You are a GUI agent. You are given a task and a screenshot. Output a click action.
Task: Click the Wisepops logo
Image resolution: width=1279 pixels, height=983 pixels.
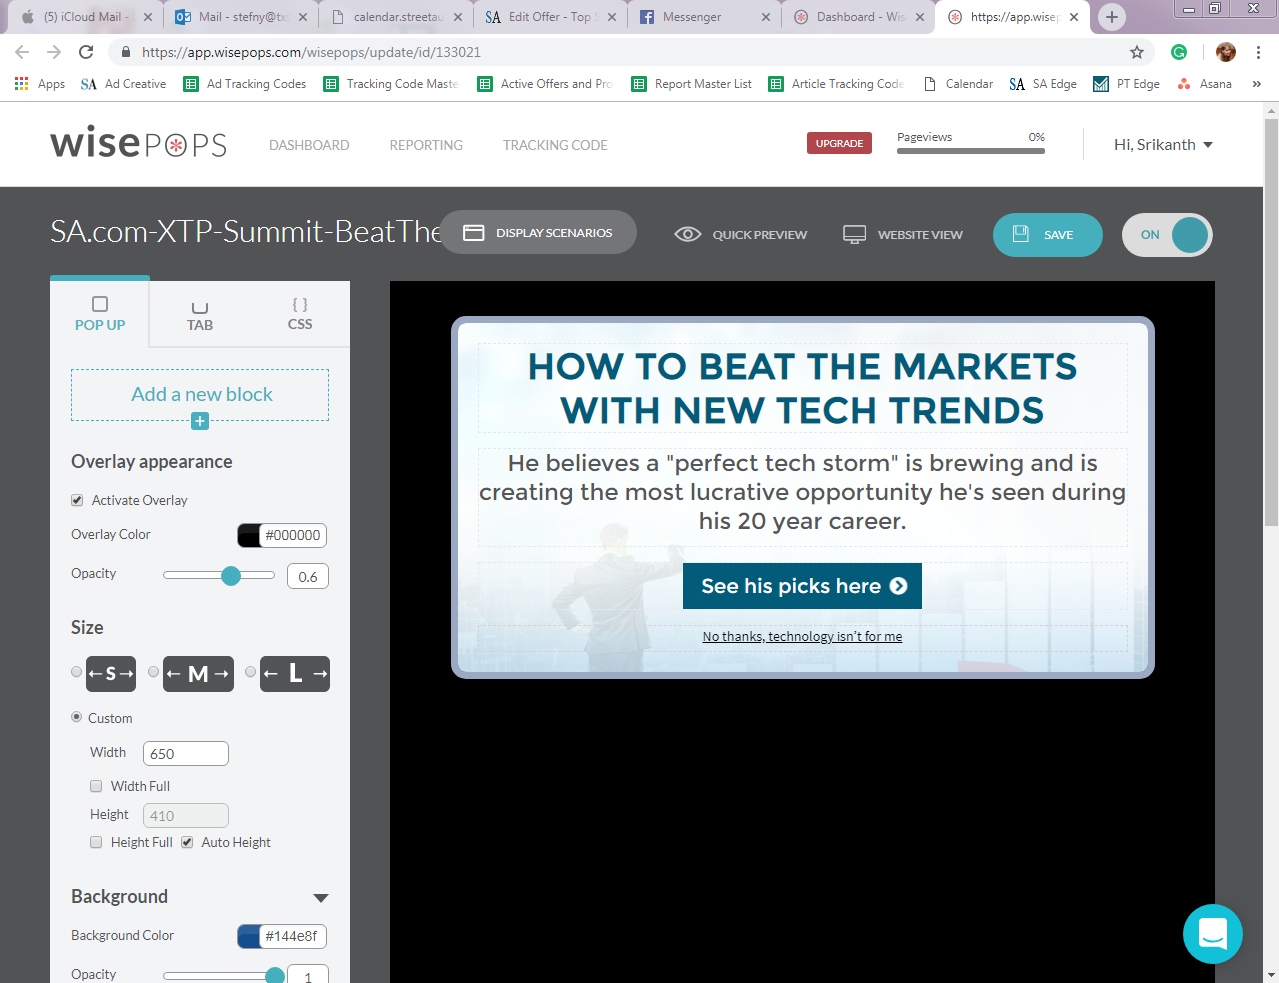click(x=139, y=144)
